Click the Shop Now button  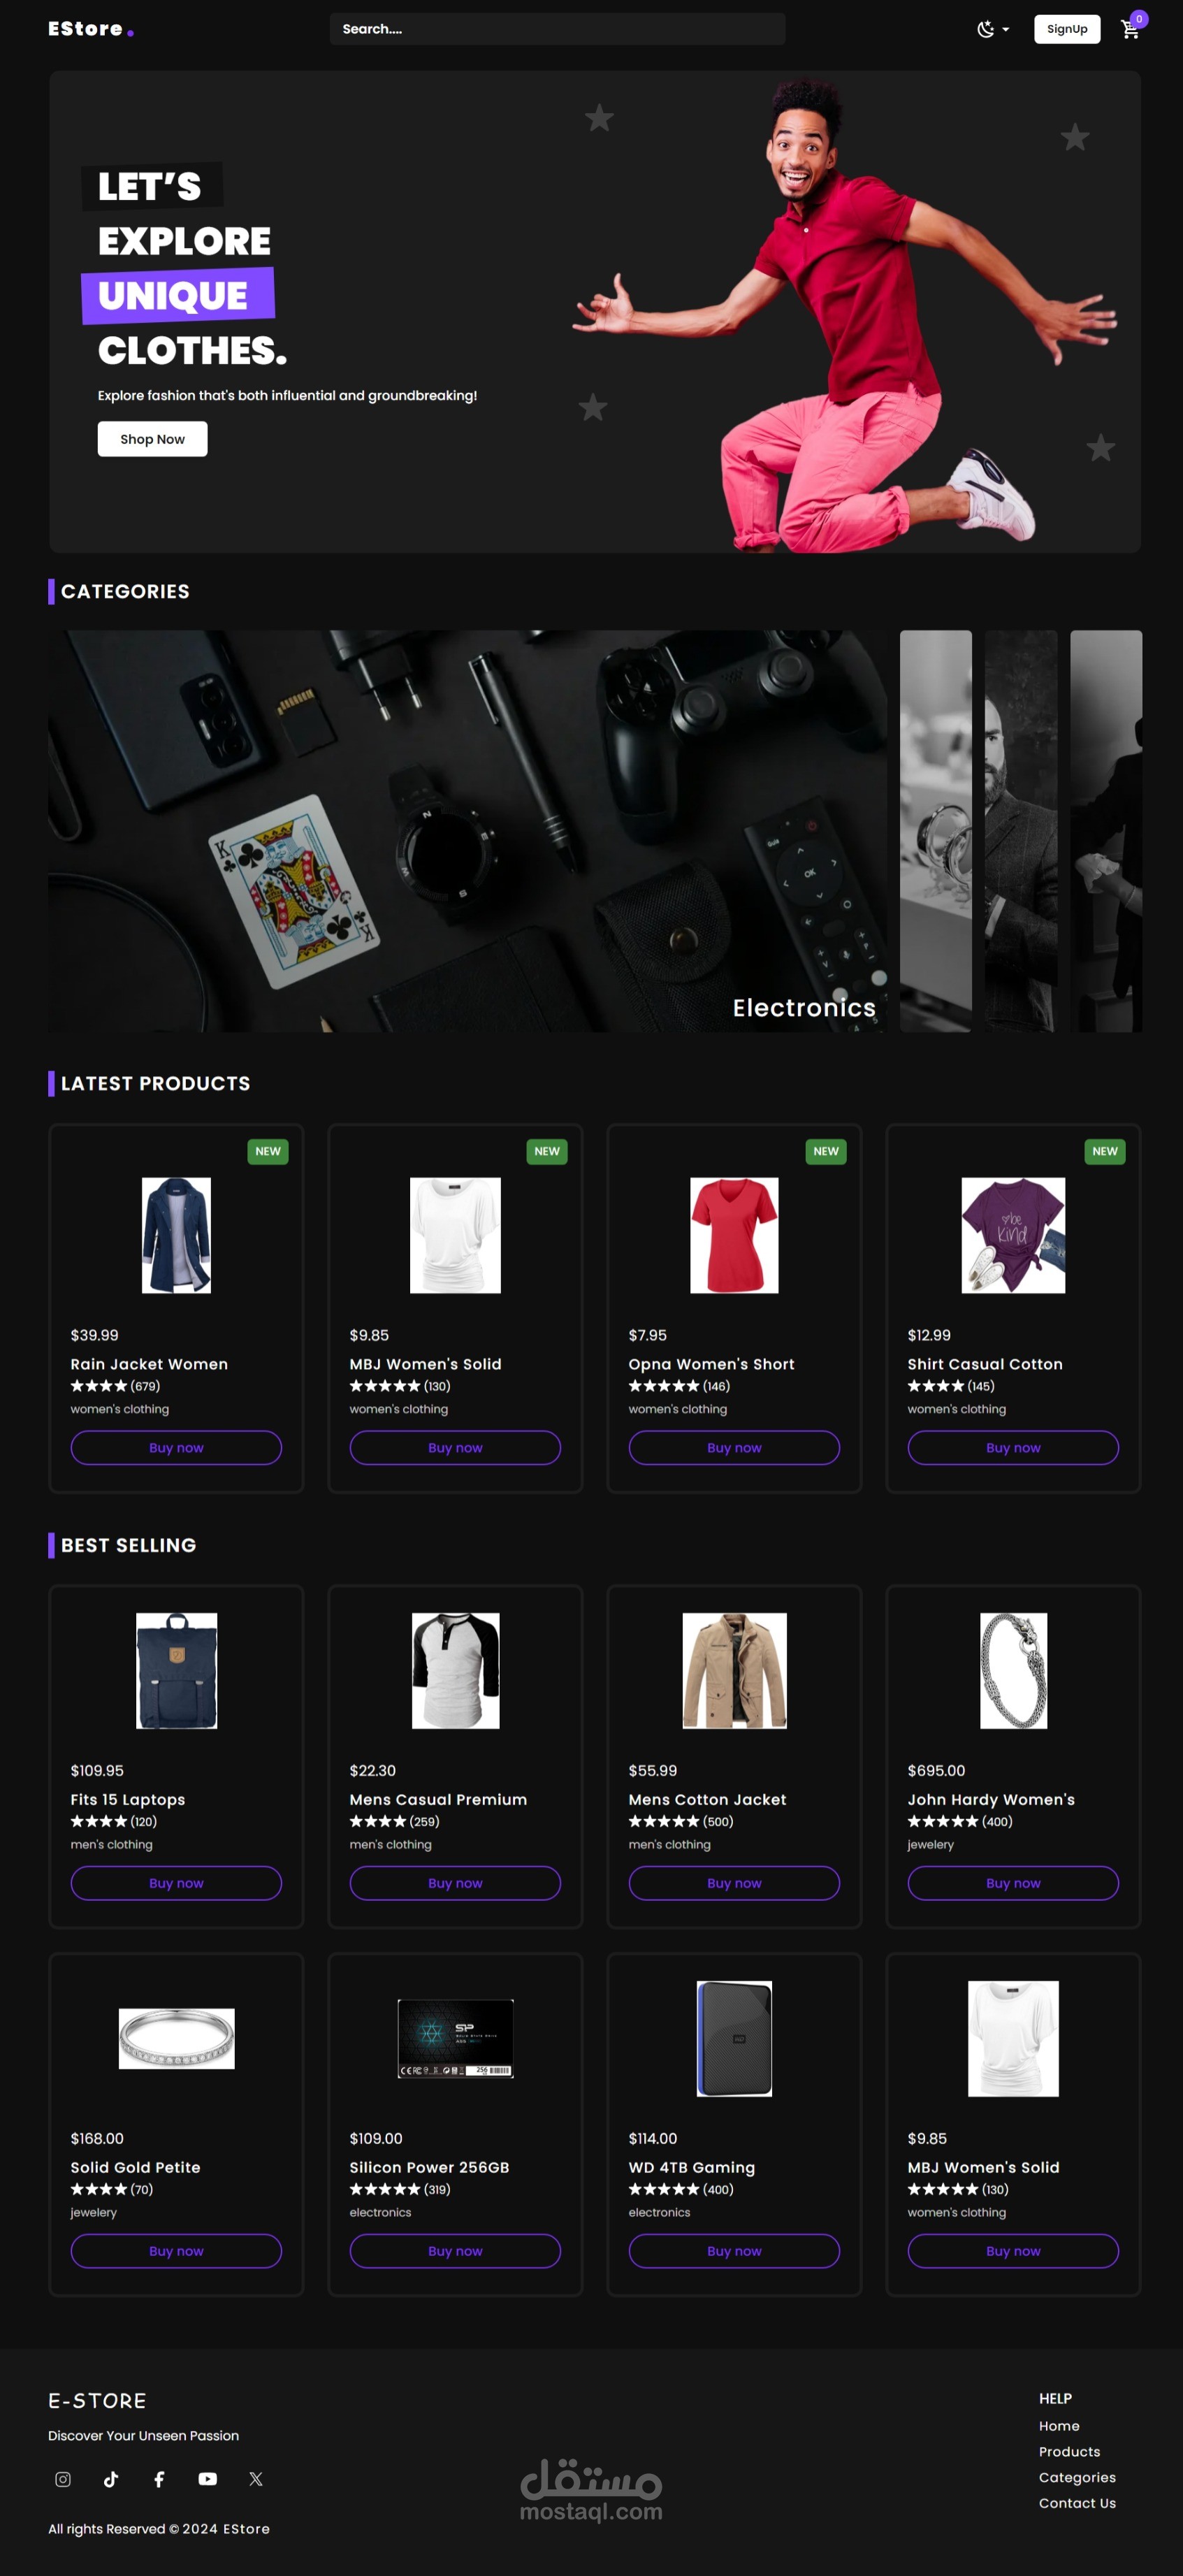152,439
